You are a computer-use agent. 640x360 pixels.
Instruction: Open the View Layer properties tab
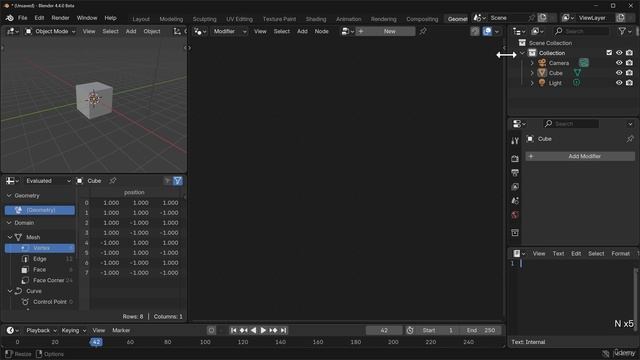tap(515, 187)
